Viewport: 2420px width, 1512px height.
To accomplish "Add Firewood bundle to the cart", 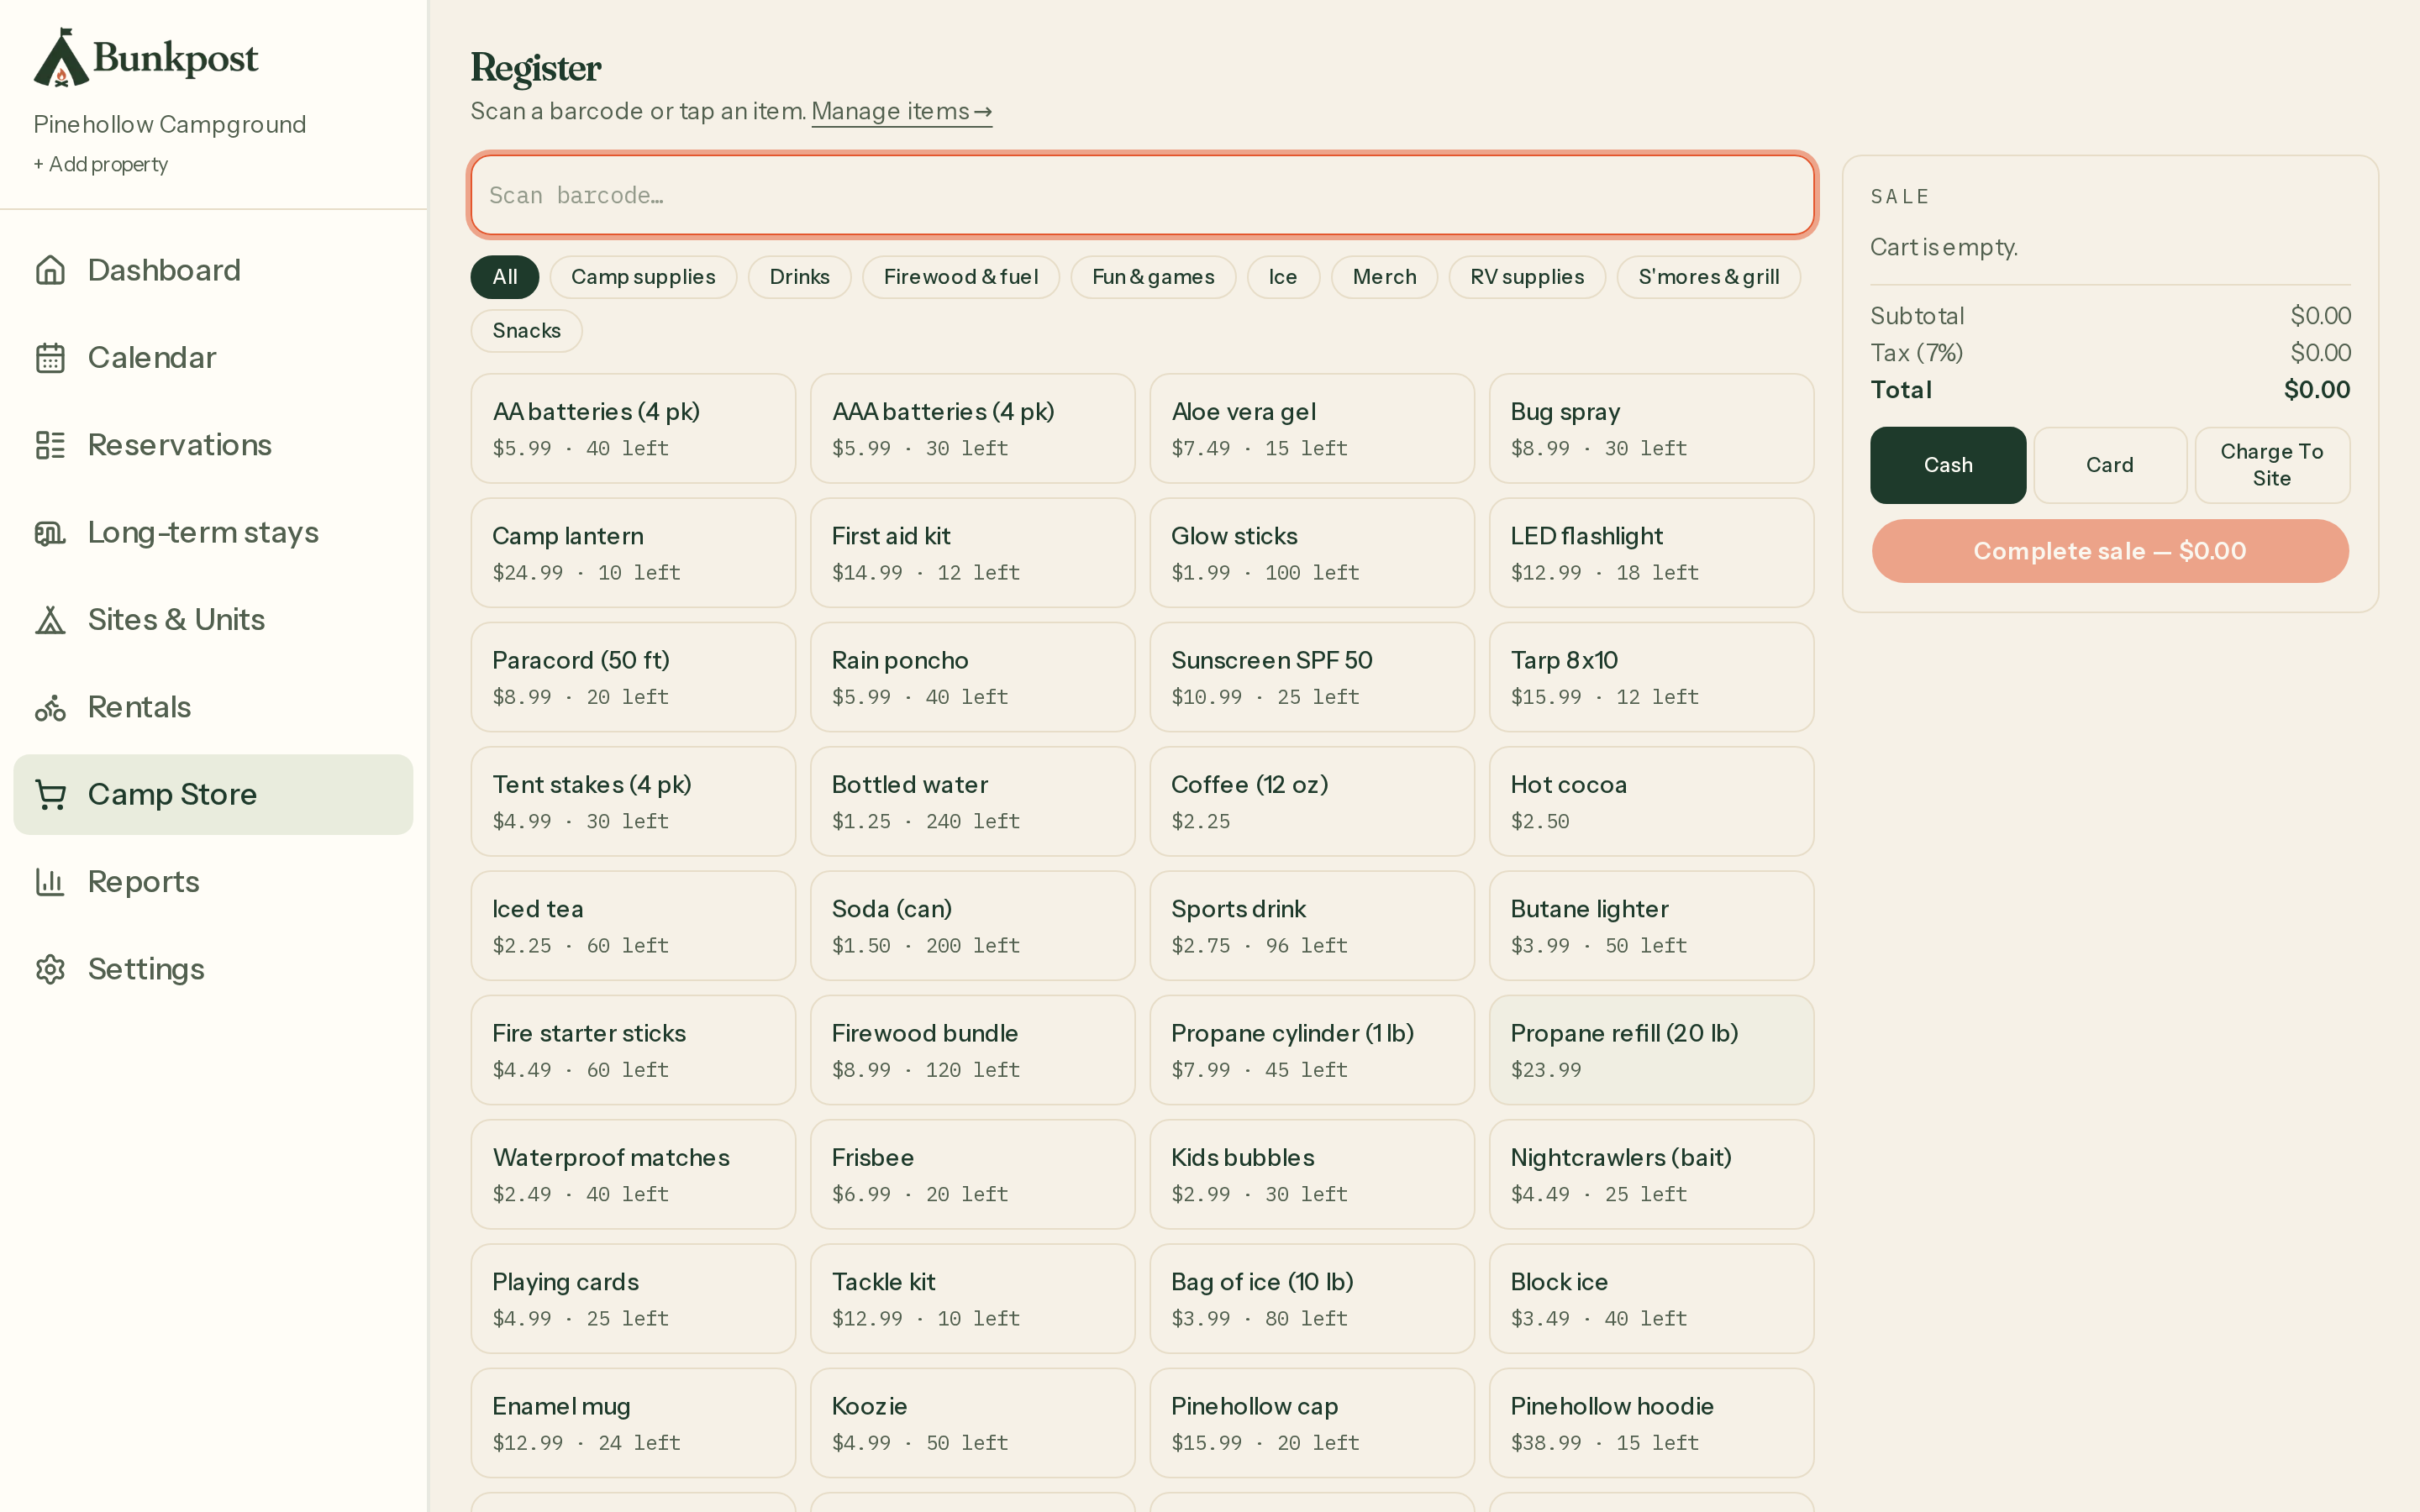I will (x=972, y=1050).
